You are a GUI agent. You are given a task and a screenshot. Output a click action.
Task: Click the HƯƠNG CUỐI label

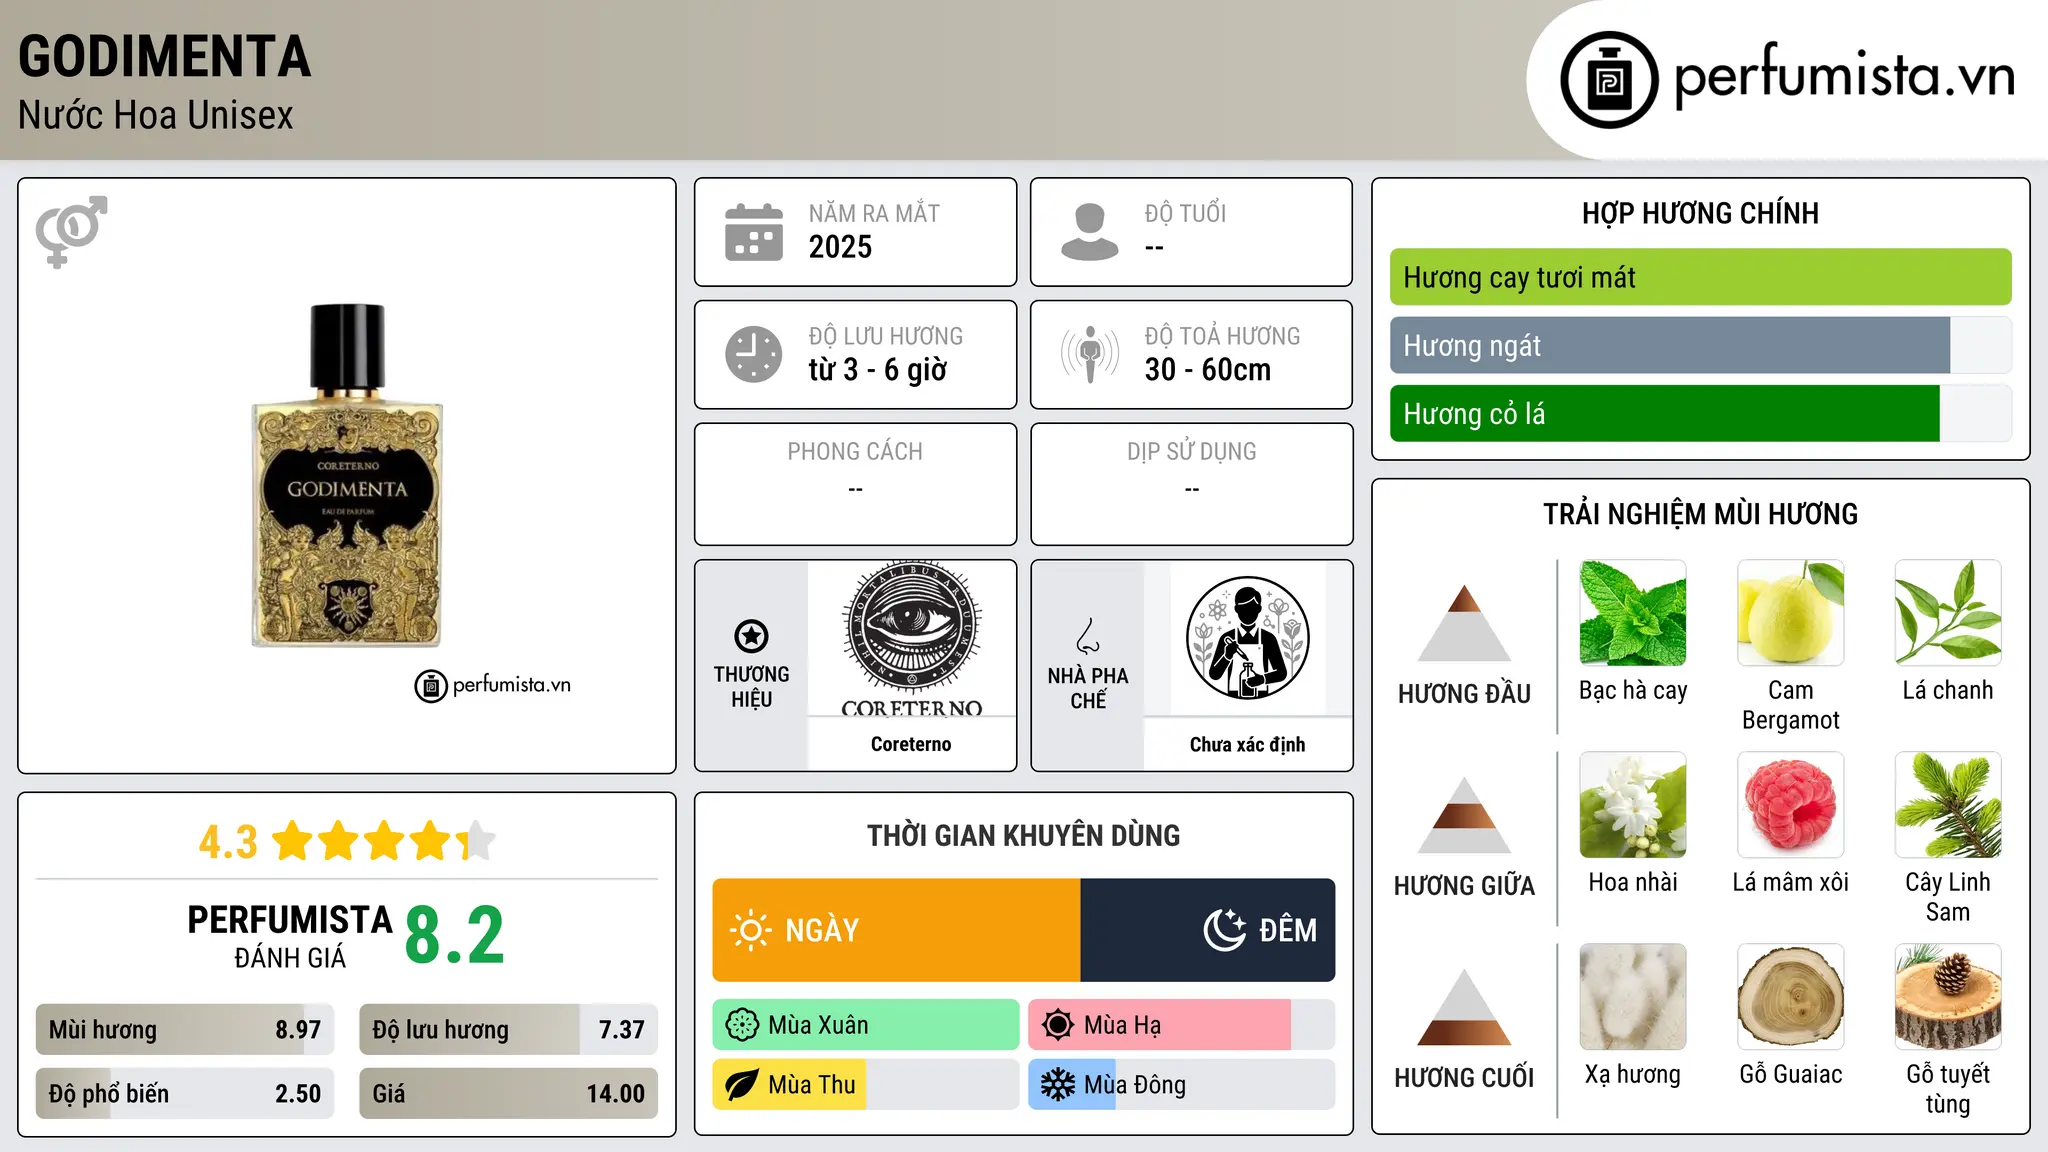point(1464,1078)
